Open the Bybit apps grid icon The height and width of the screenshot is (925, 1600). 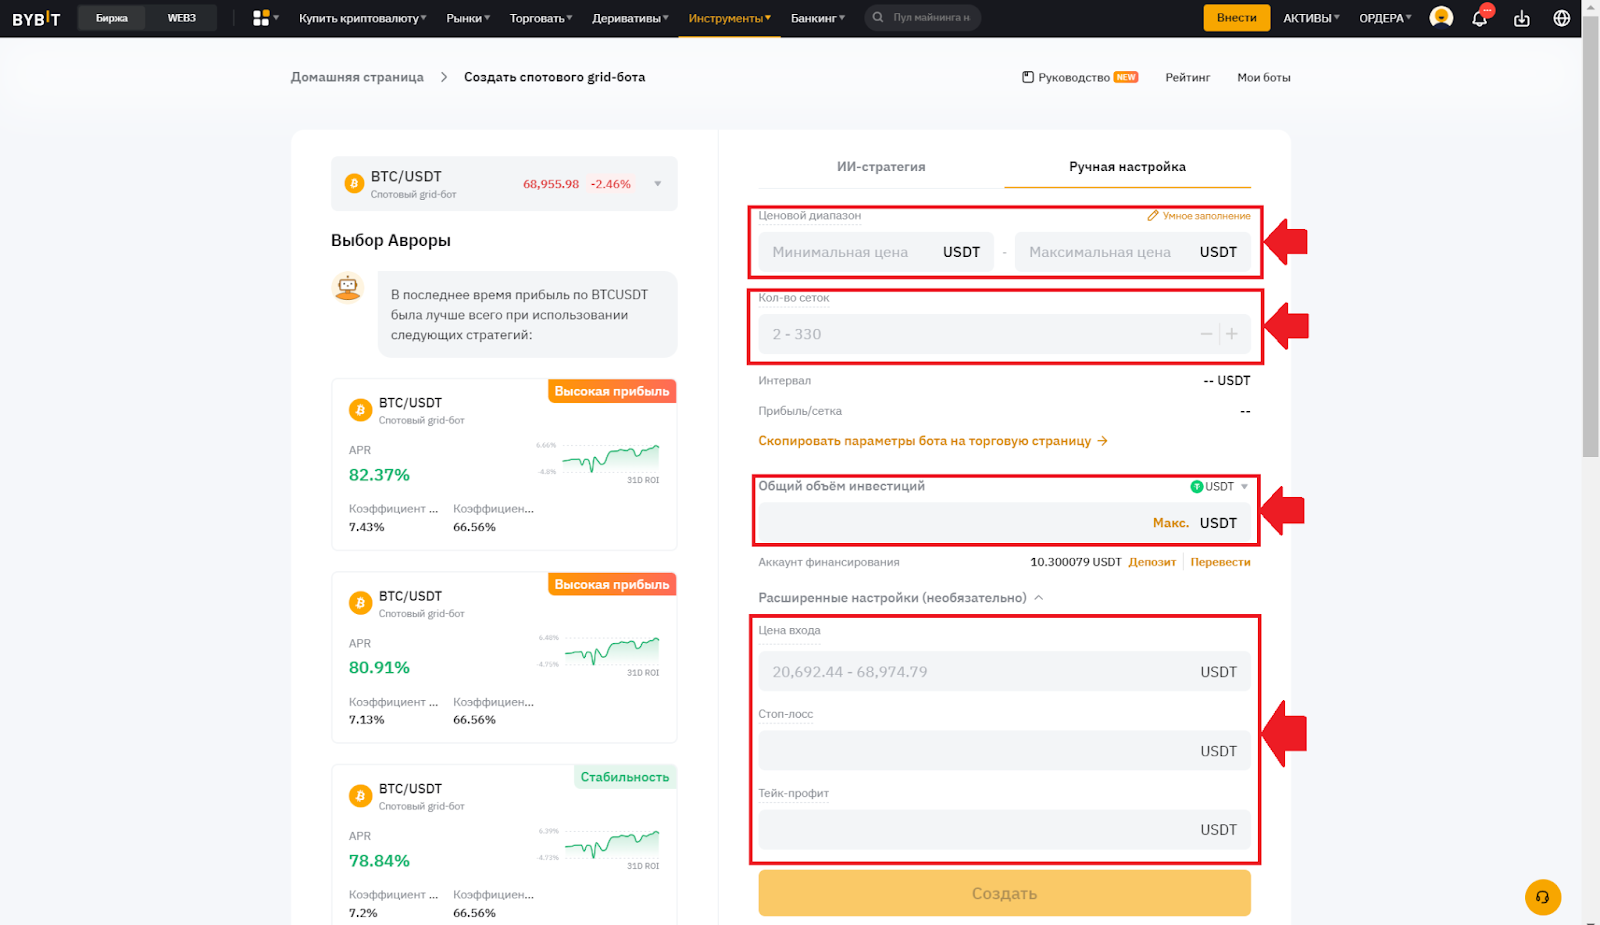261,16
